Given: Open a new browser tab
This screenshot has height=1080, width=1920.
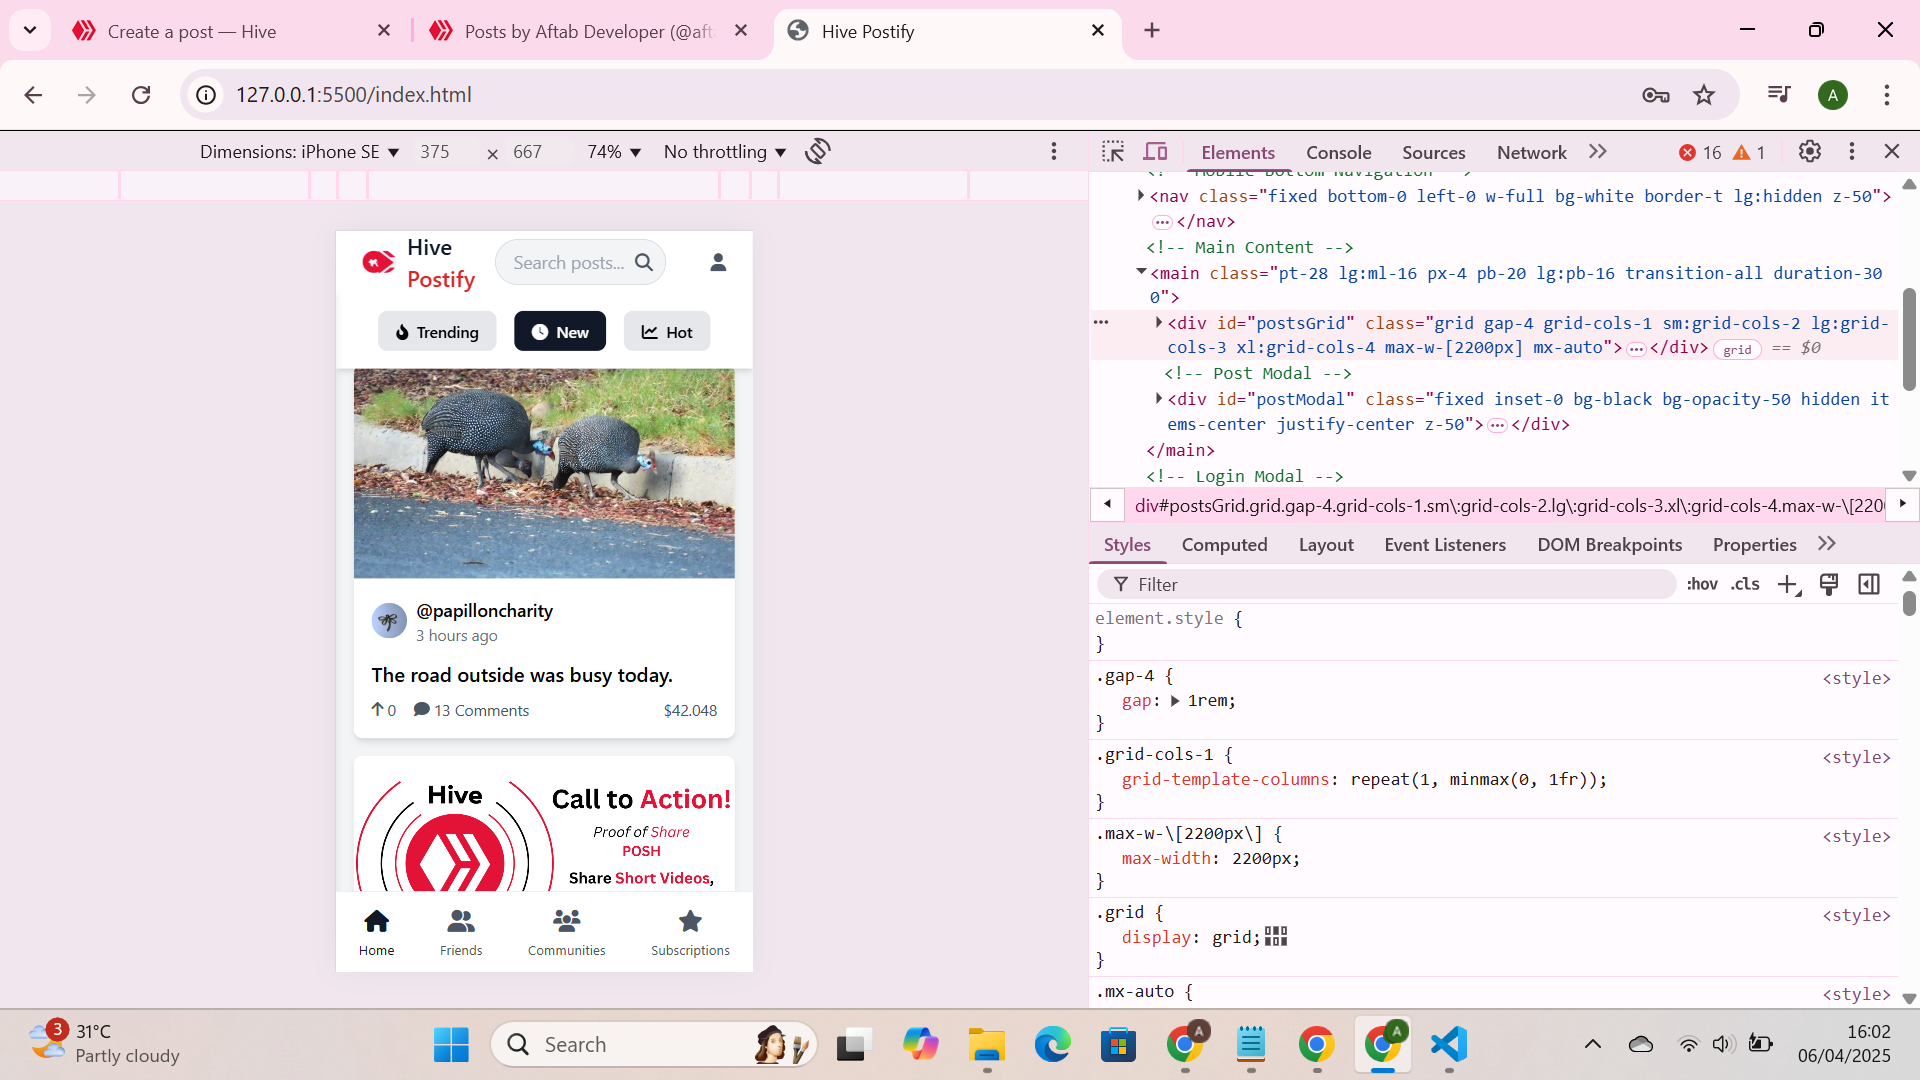Looking at the screenshot, I should click(x=1152, y=30).
